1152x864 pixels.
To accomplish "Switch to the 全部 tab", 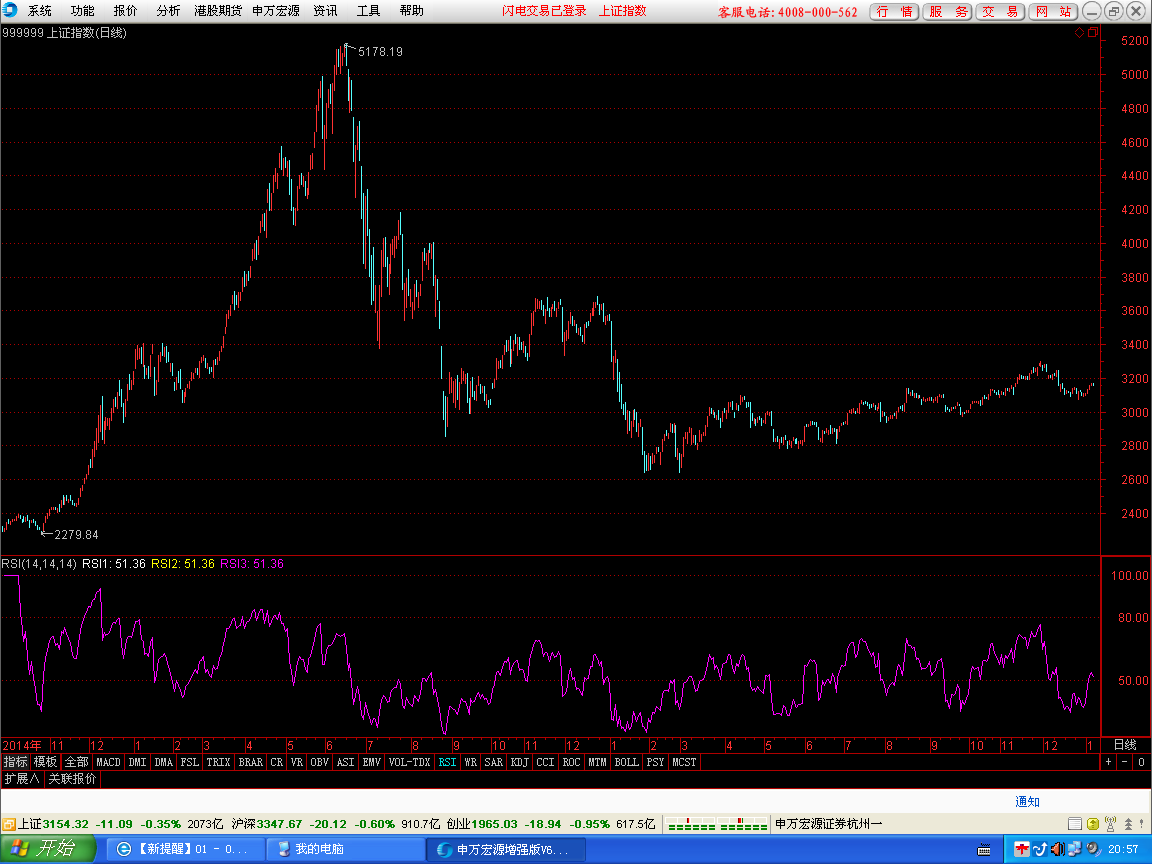I will (x=76, y=762).
